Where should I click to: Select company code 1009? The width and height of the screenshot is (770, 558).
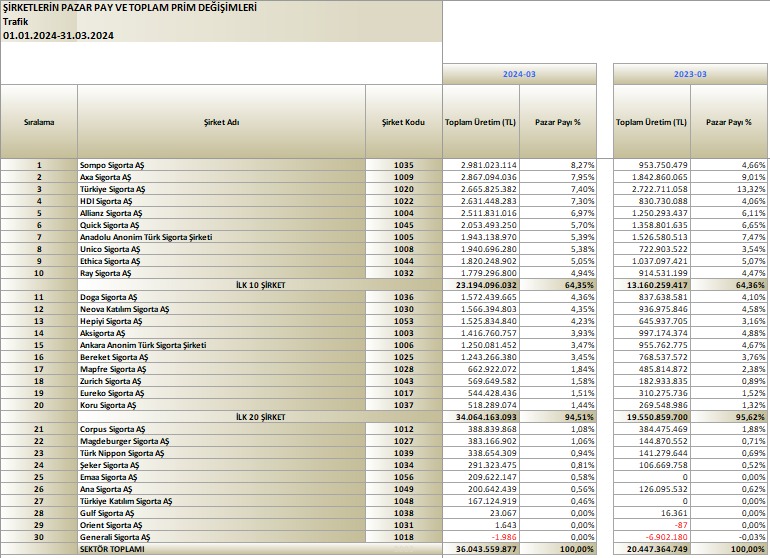coord(404,177)
